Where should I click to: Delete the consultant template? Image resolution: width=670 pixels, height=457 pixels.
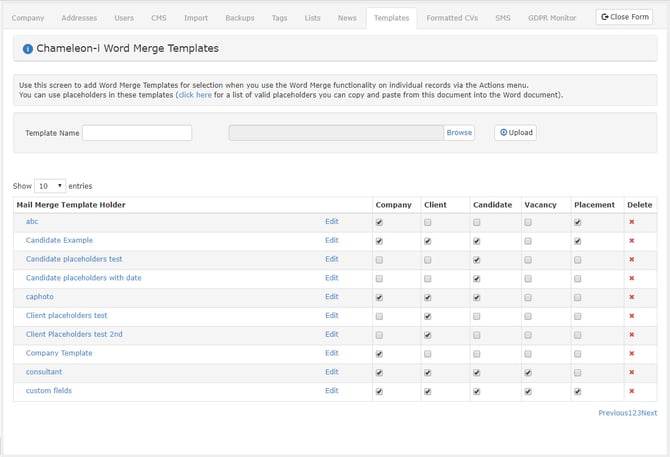pyautogui.click(x=632, y=372)
